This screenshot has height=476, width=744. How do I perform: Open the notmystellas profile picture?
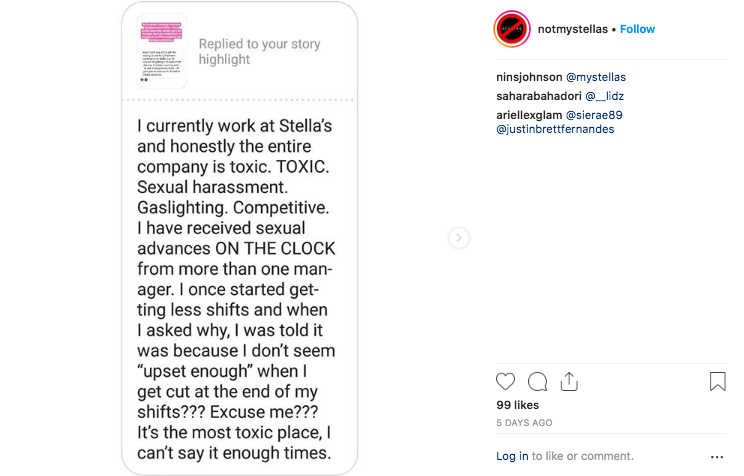(x=512, y=29)
